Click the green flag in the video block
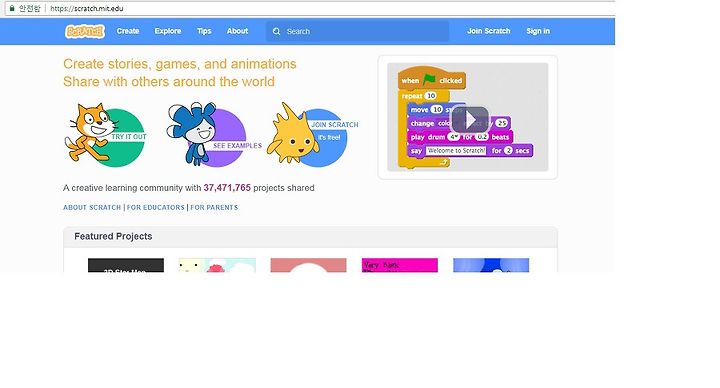Image resolution: width=720 pixels, height=388 pixels. click(429, 79)
